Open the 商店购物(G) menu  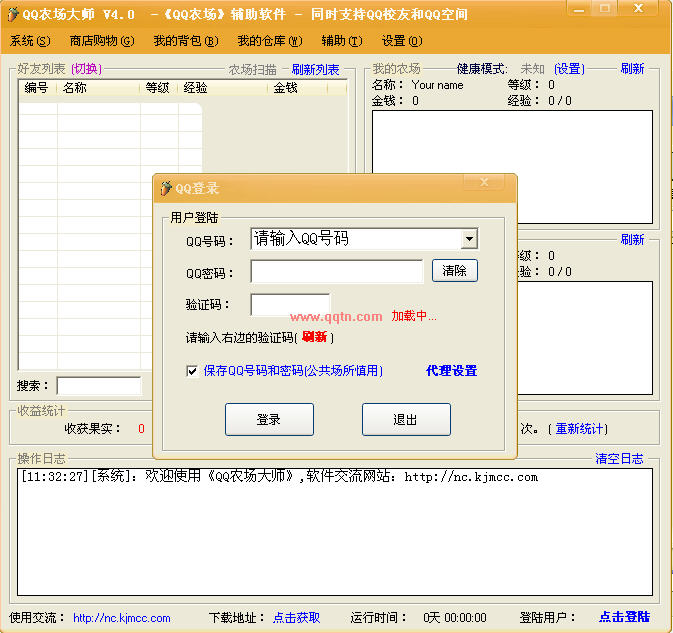tap(102, 41)
